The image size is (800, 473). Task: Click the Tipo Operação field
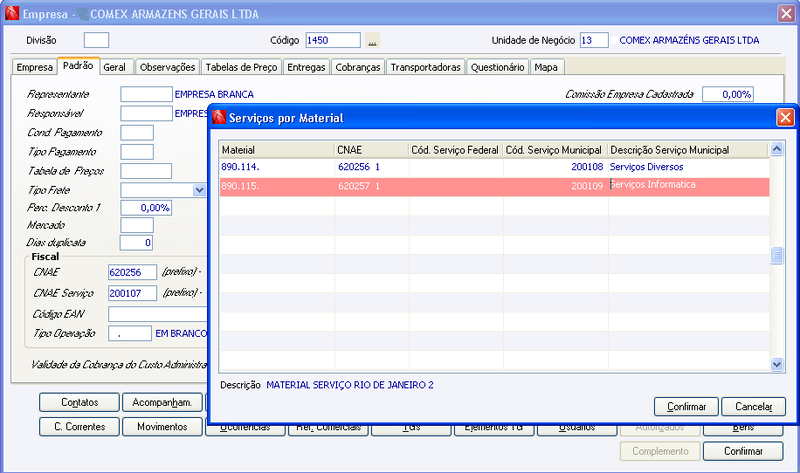point(130,333)
